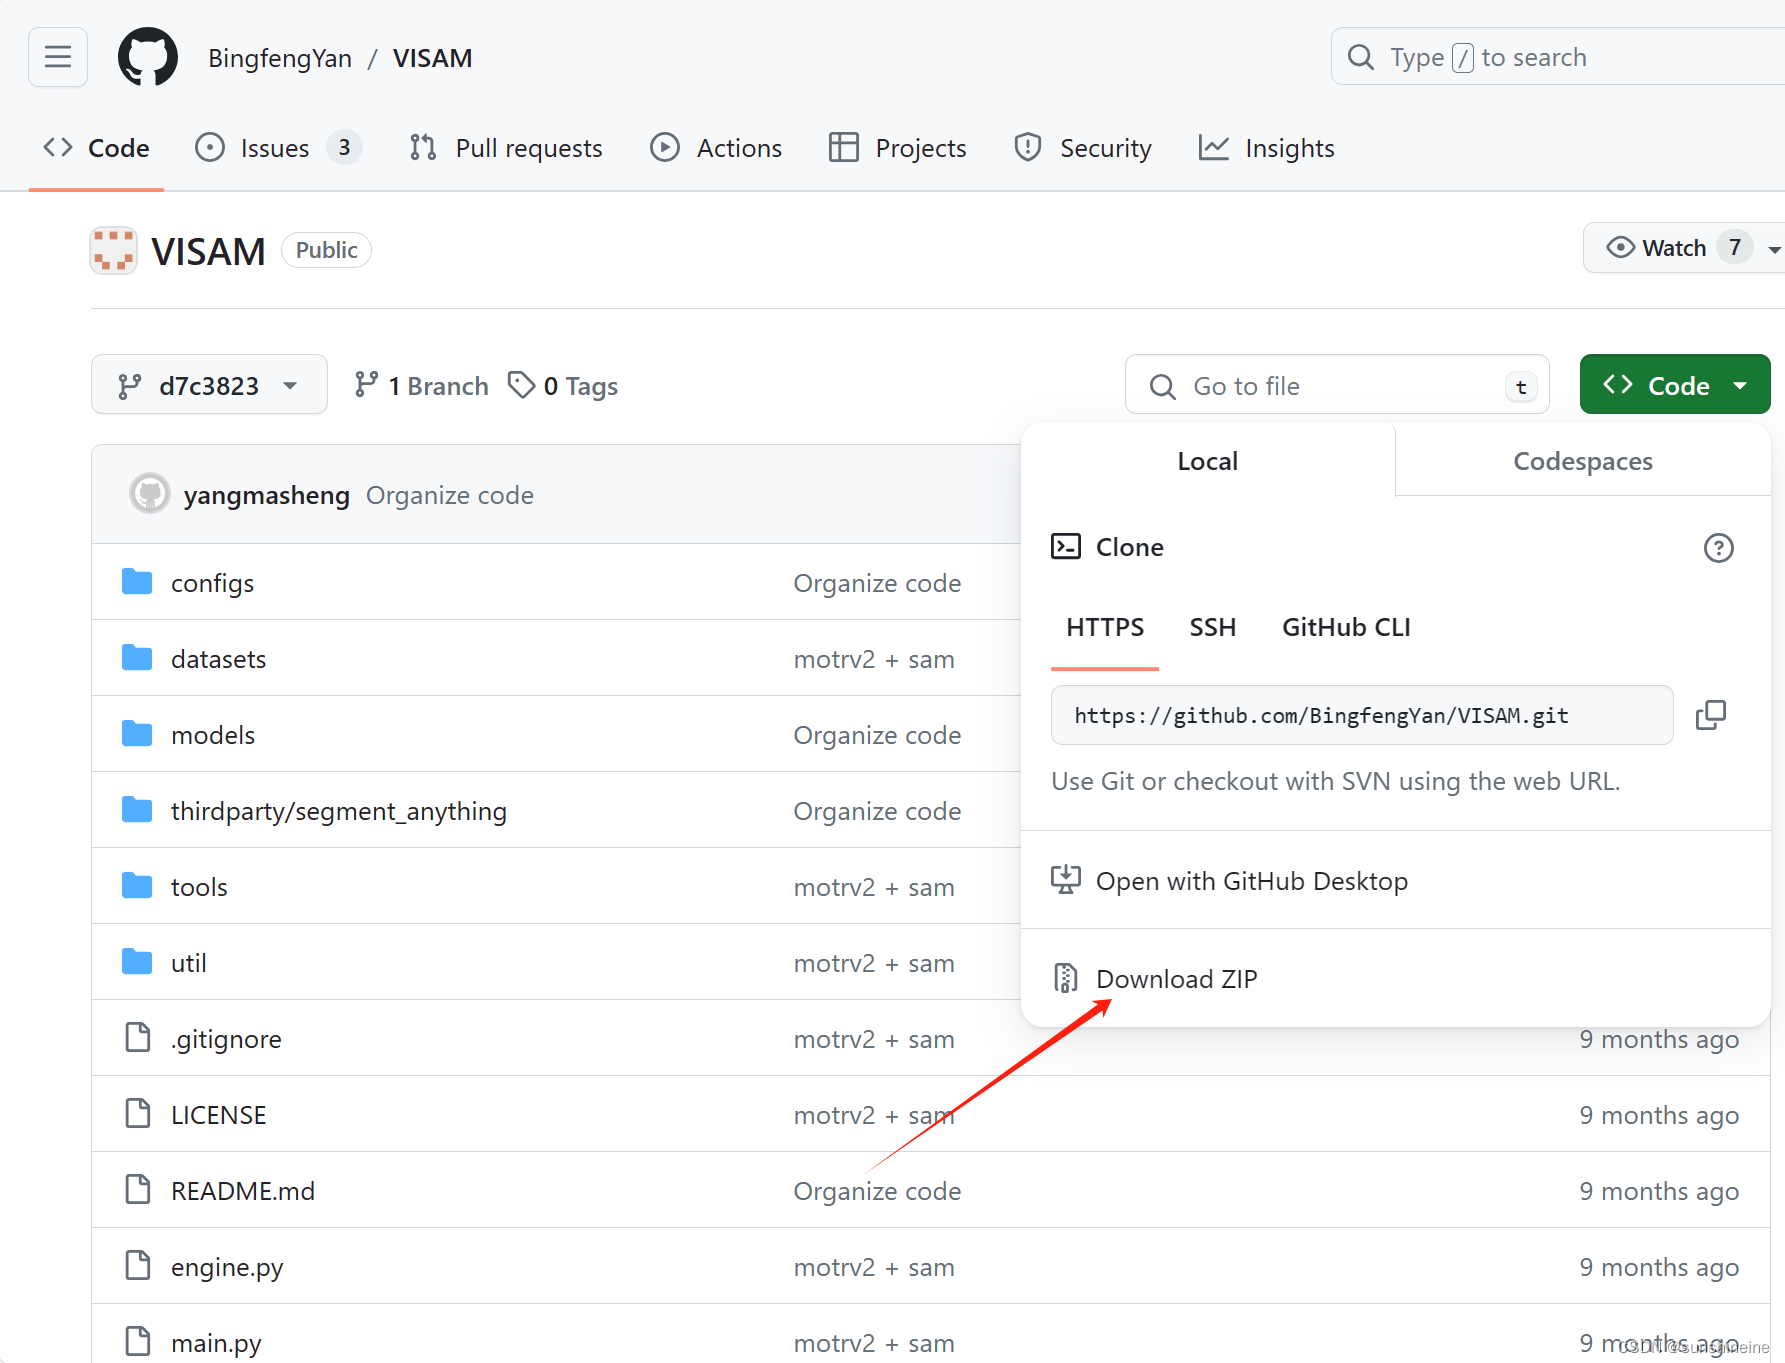Open the Projects tab

click(x=898, y=148)
